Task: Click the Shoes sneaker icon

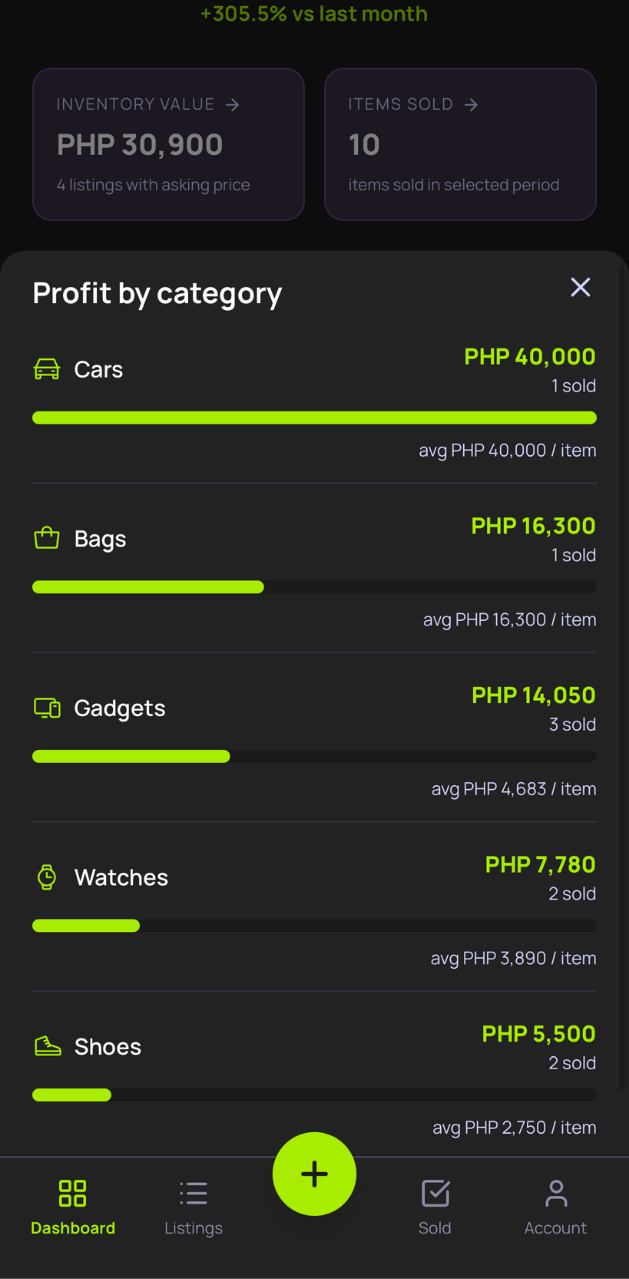Action: (46, 1046)
